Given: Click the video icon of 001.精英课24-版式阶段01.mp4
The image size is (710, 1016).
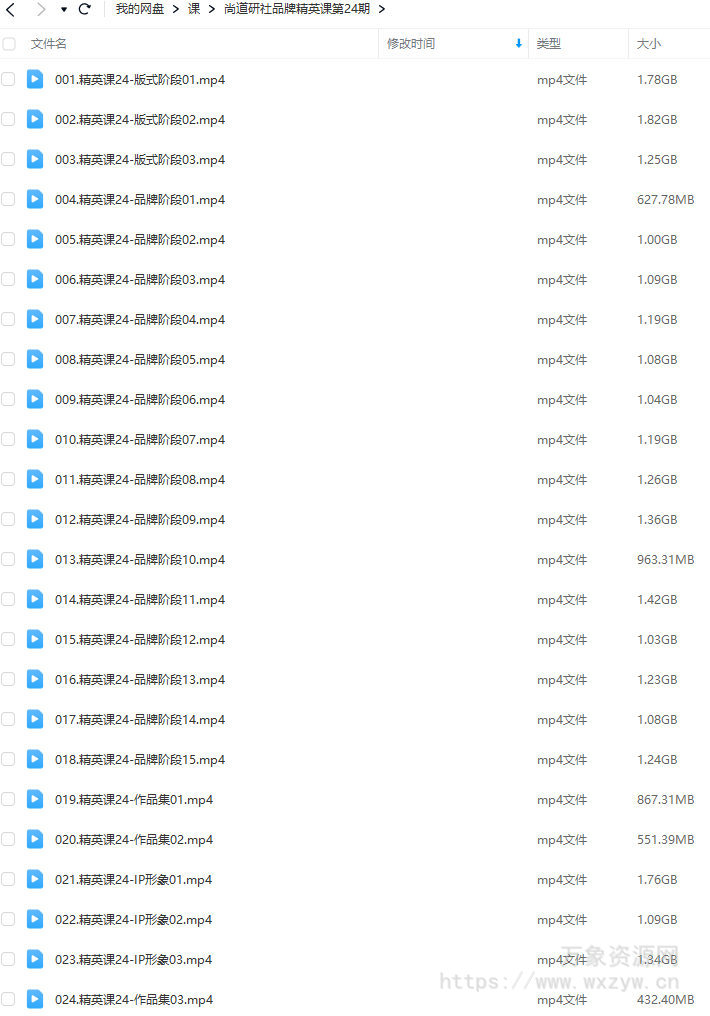Looking at the screenshot, I should tap(35, 79).
